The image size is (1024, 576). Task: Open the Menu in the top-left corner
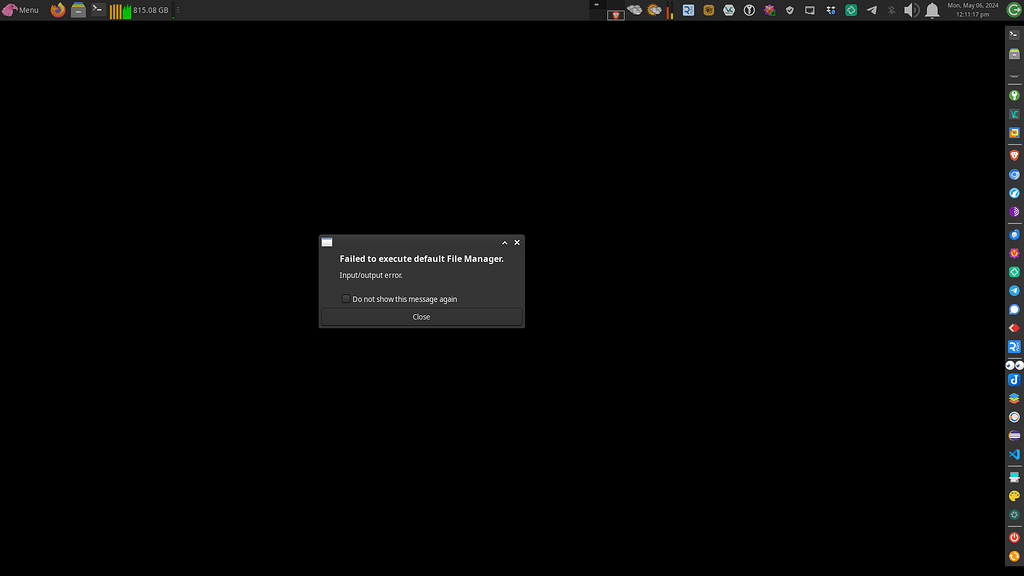(22, 9)
